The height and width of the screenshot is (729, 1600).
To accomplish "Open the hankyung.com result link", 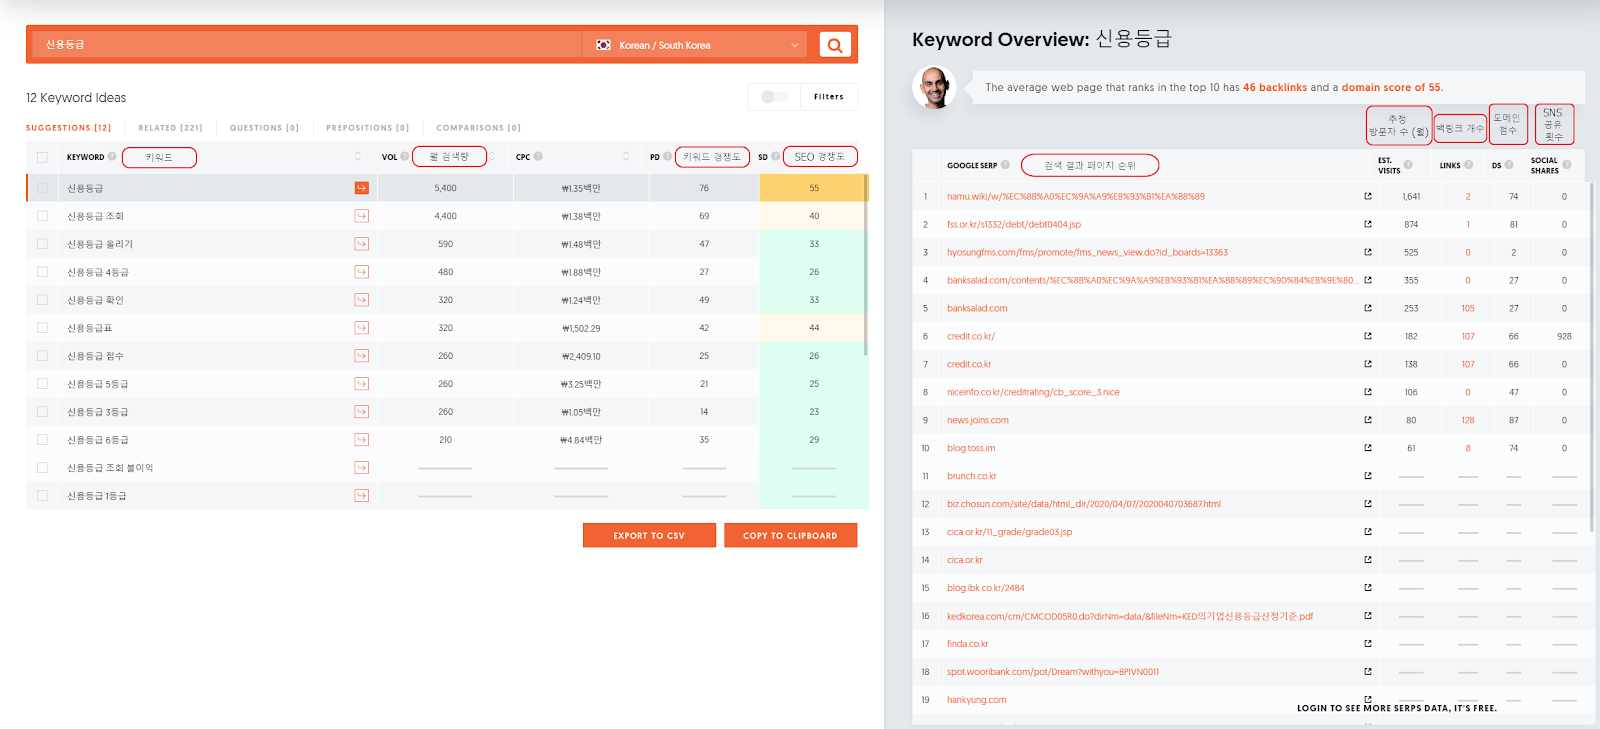I will point(977,700).
